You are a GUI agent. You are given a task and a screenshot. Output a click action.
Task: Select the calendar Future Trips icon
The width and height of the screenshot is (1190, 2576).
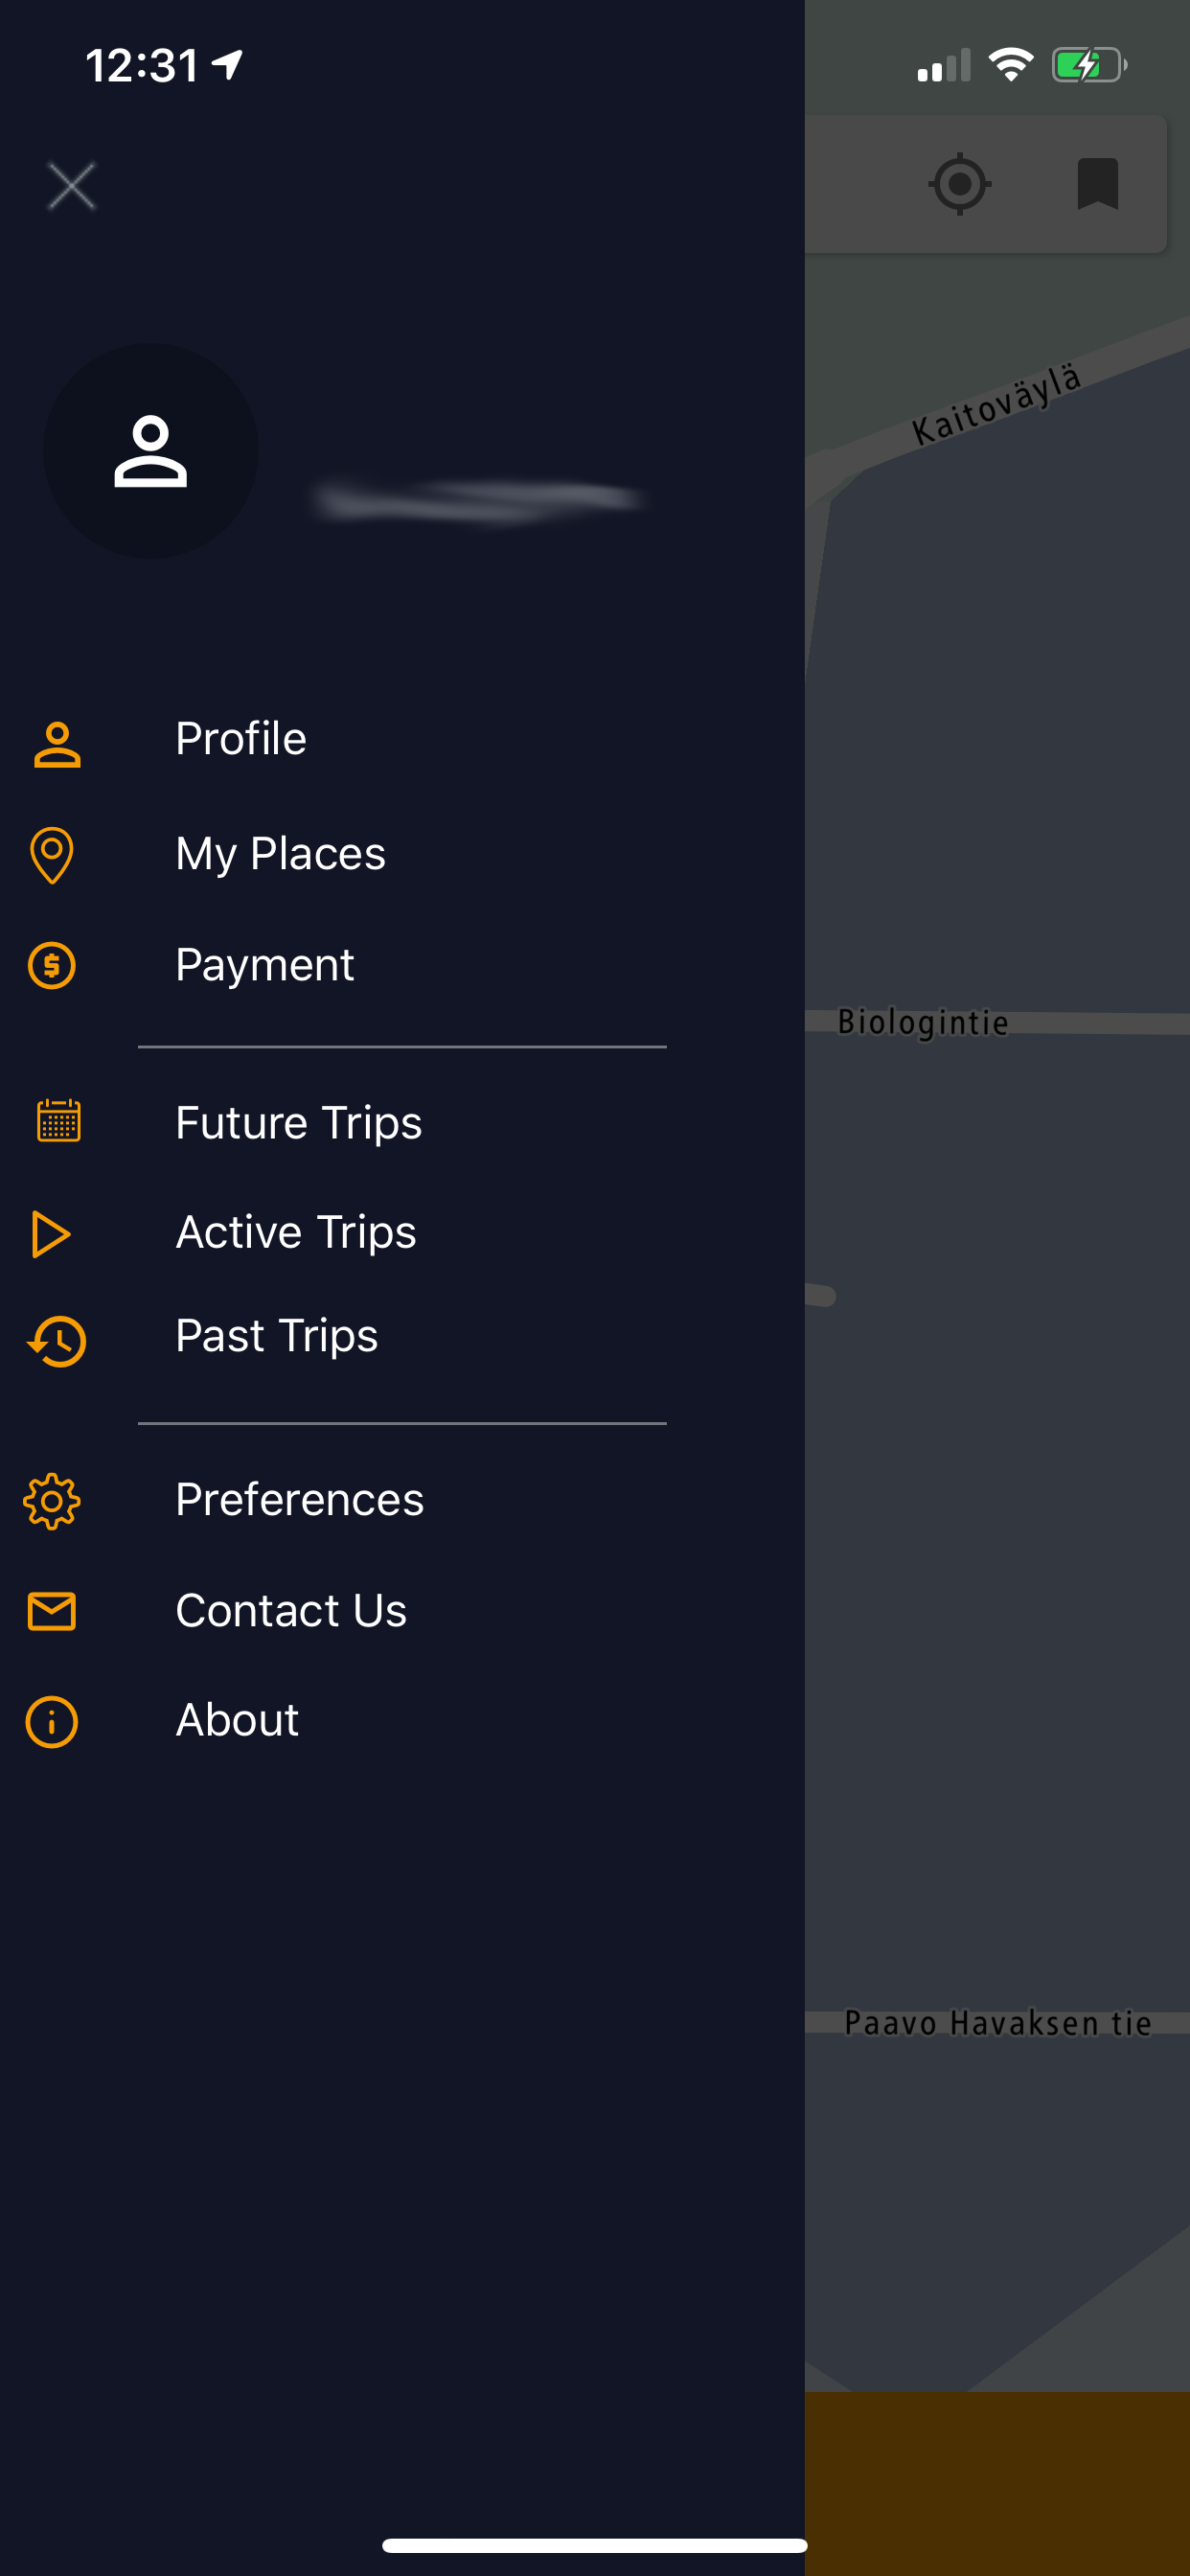tap(59, 1121)
